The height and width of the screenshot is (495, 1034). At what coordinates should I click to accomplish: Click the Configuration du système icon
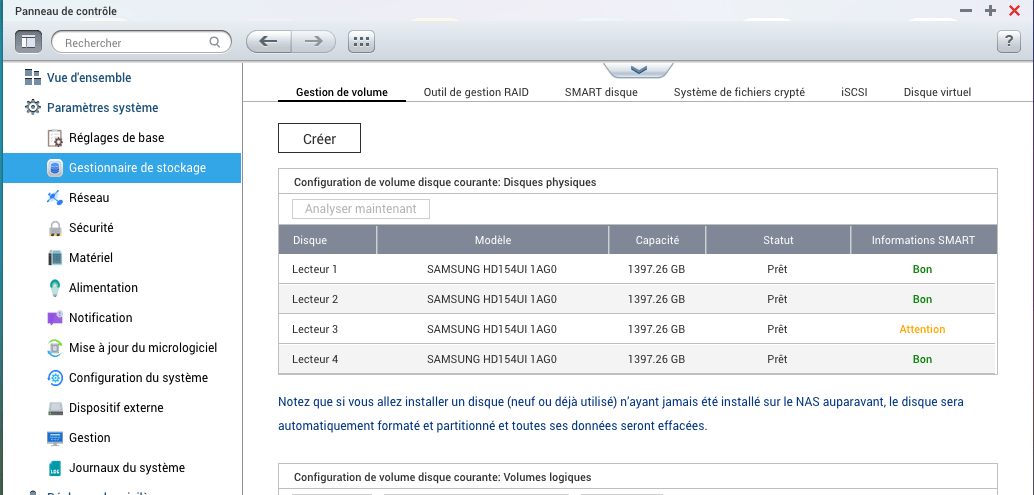(55, 378)
